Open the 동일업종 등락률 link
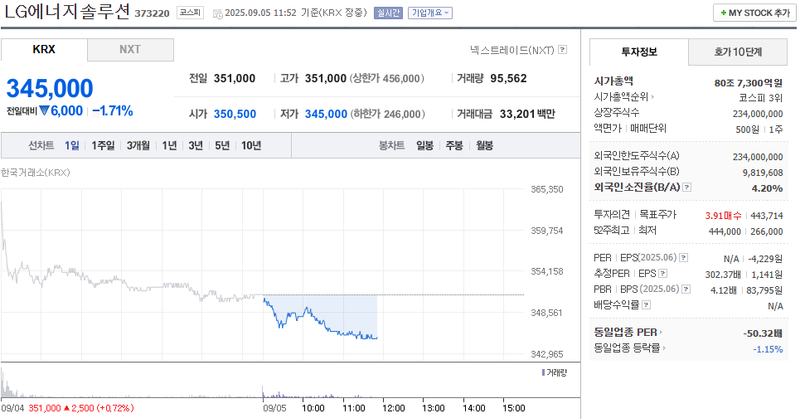This screenshot has height=419, width=800. click(x=630, y=348)
